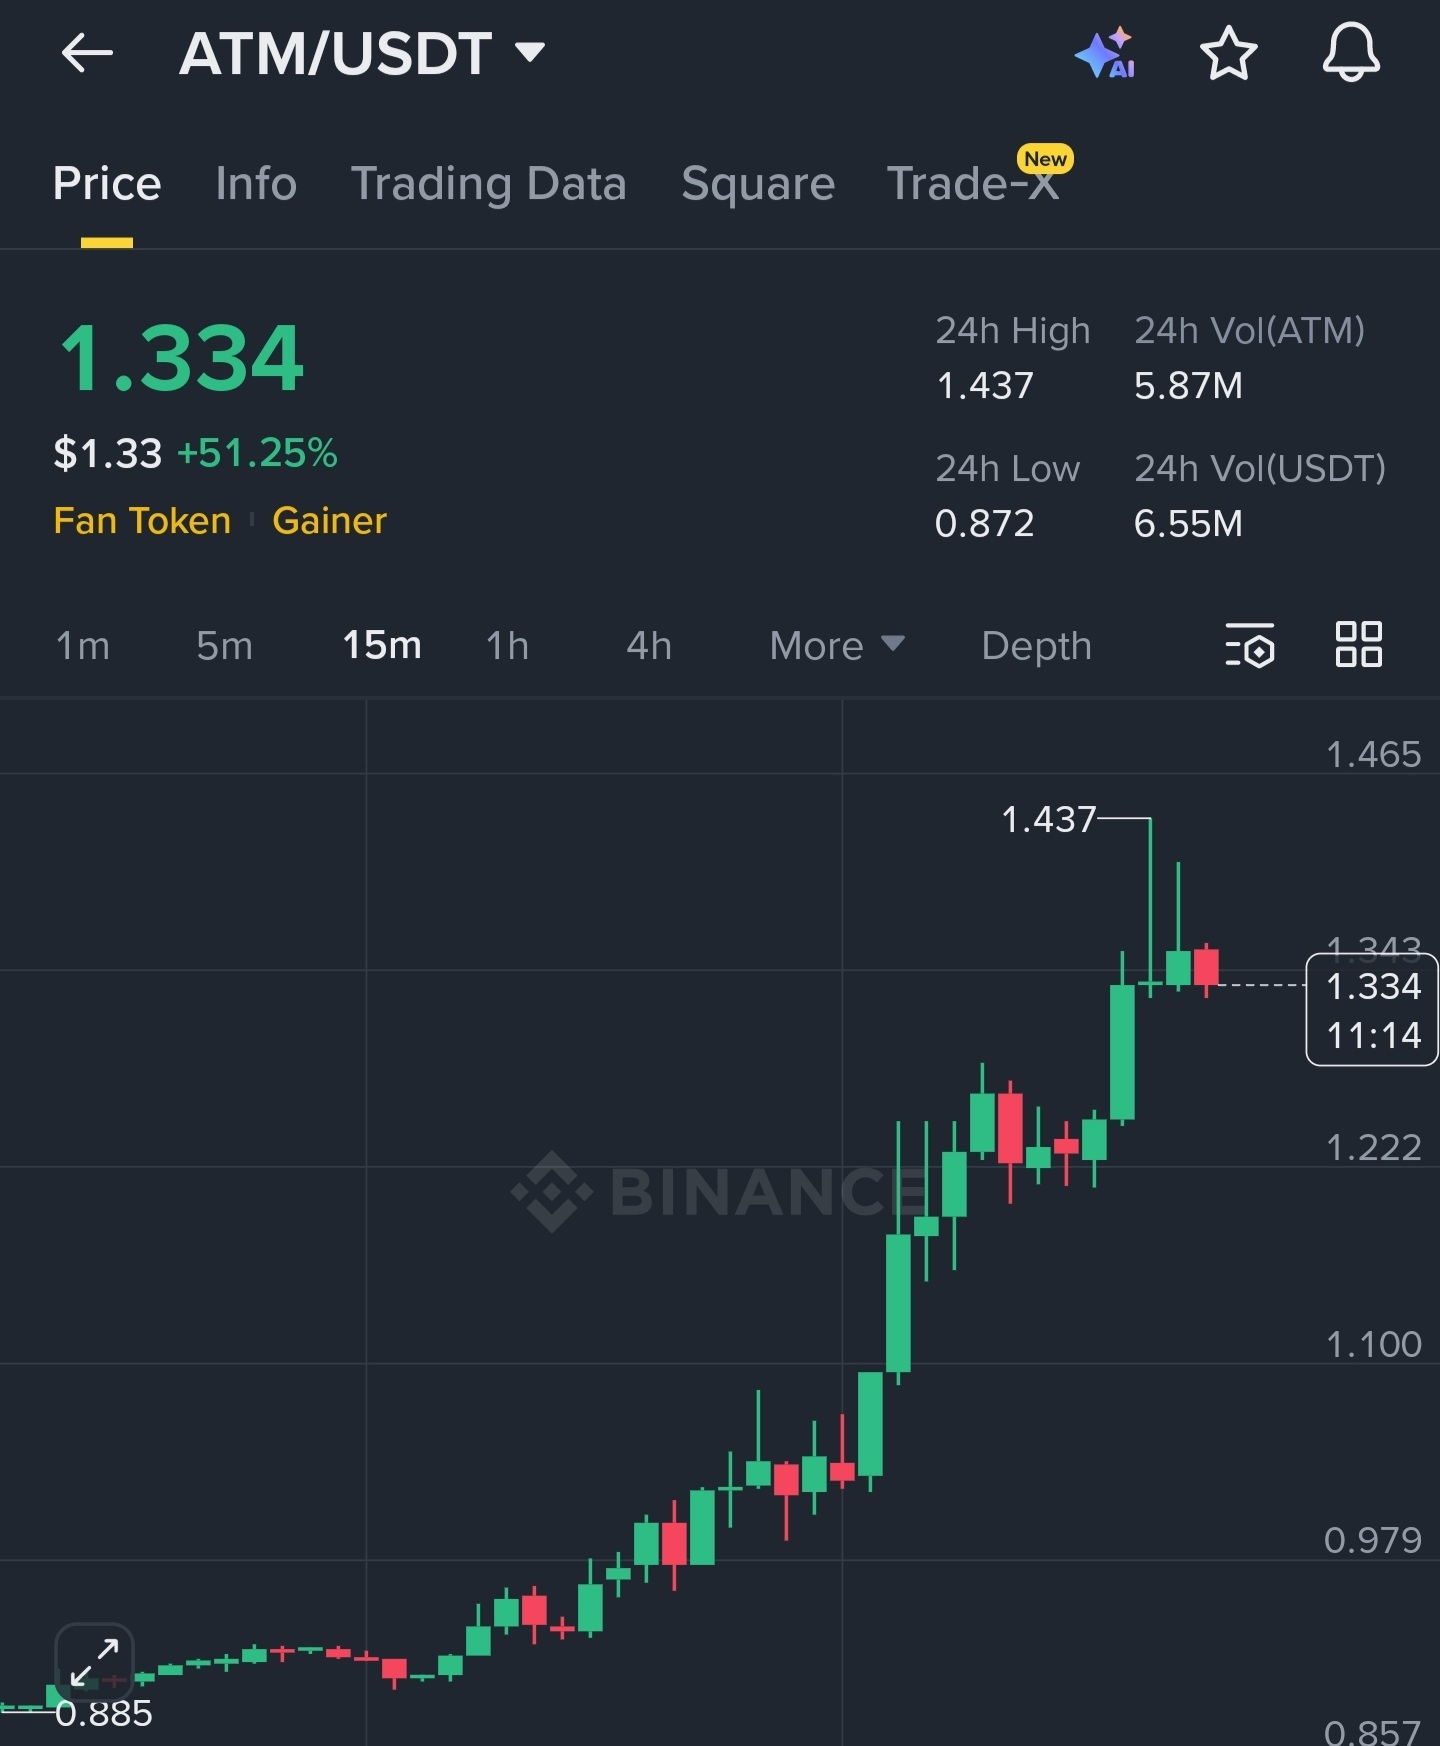The width and height of the screenshot is (1440, 1746).
Task: Open price alert bell icon
Action: pyautogui.click(x=1351, y=53)
